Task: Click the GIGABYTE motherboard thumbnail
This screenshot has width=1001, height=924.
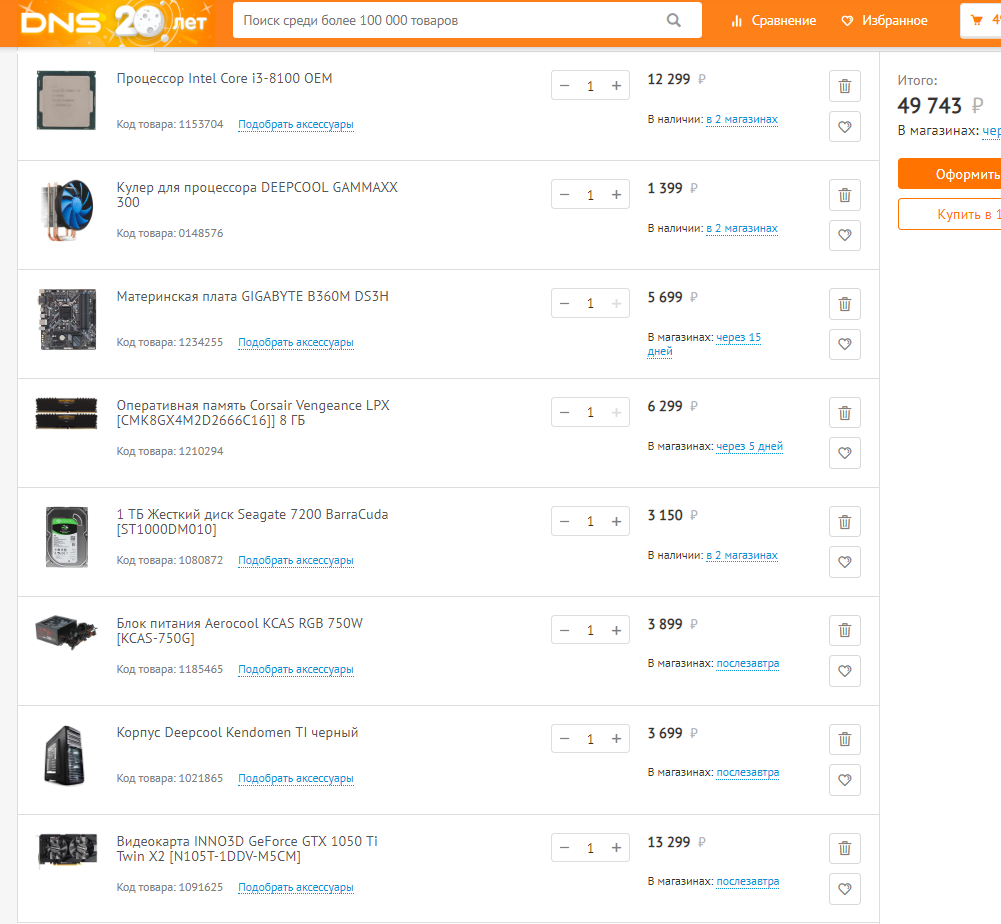Action: pyautogui.click(x=67, y=319)
